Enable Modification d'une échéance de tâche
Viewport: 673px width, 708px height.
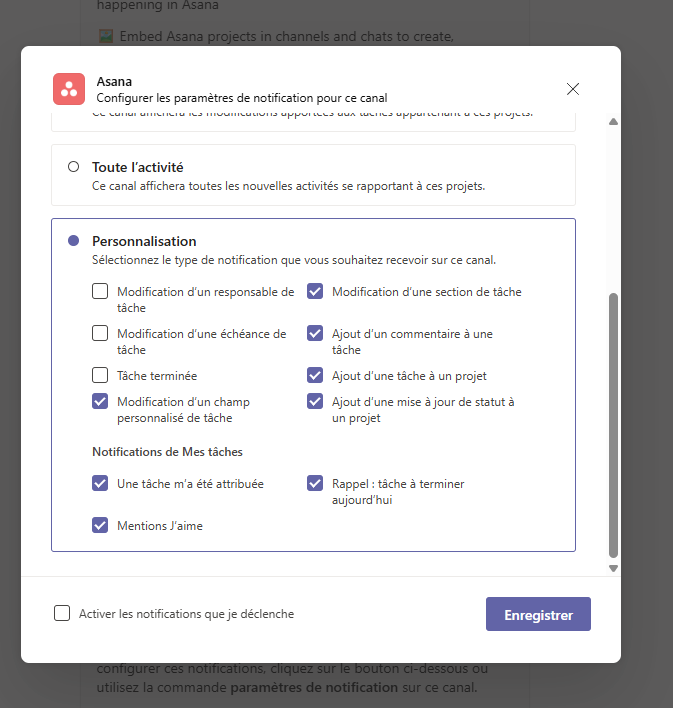pyautogui.click(x=100, y=333)
